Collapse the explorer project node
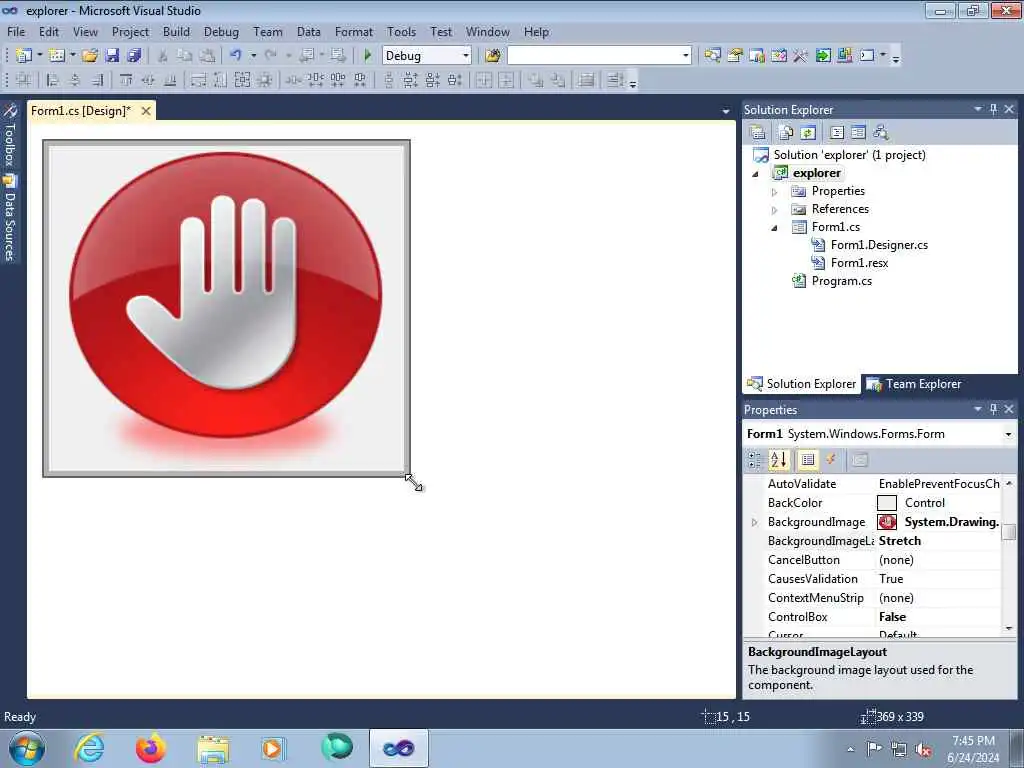Screen dimensions: 1024x768 pyautogui.click(x=756, y=174)
